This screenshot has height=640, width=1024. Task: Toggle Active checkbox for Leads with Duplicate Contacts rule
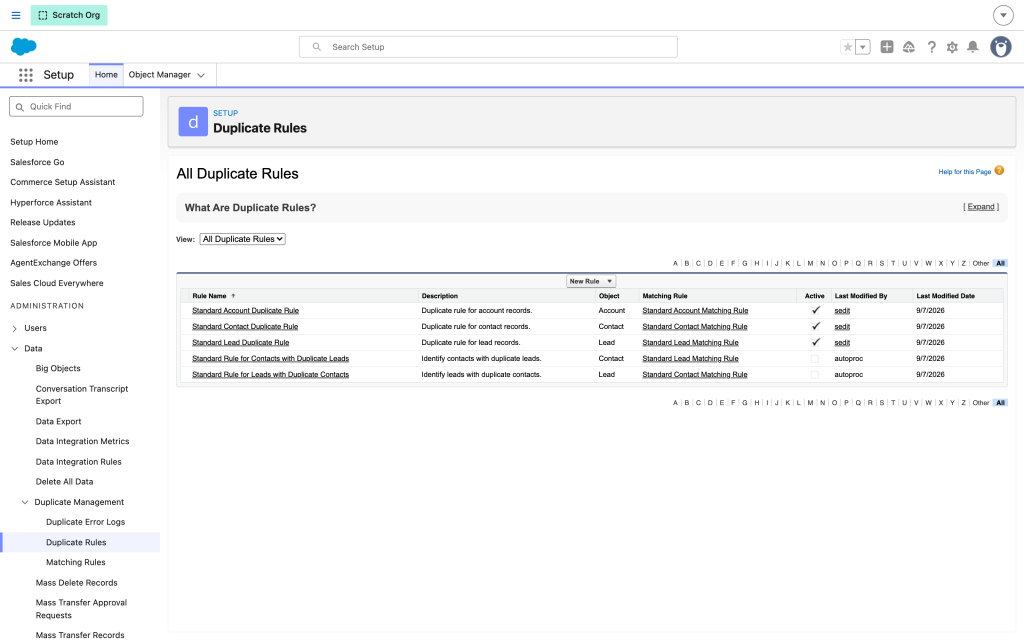click(814, 375)
